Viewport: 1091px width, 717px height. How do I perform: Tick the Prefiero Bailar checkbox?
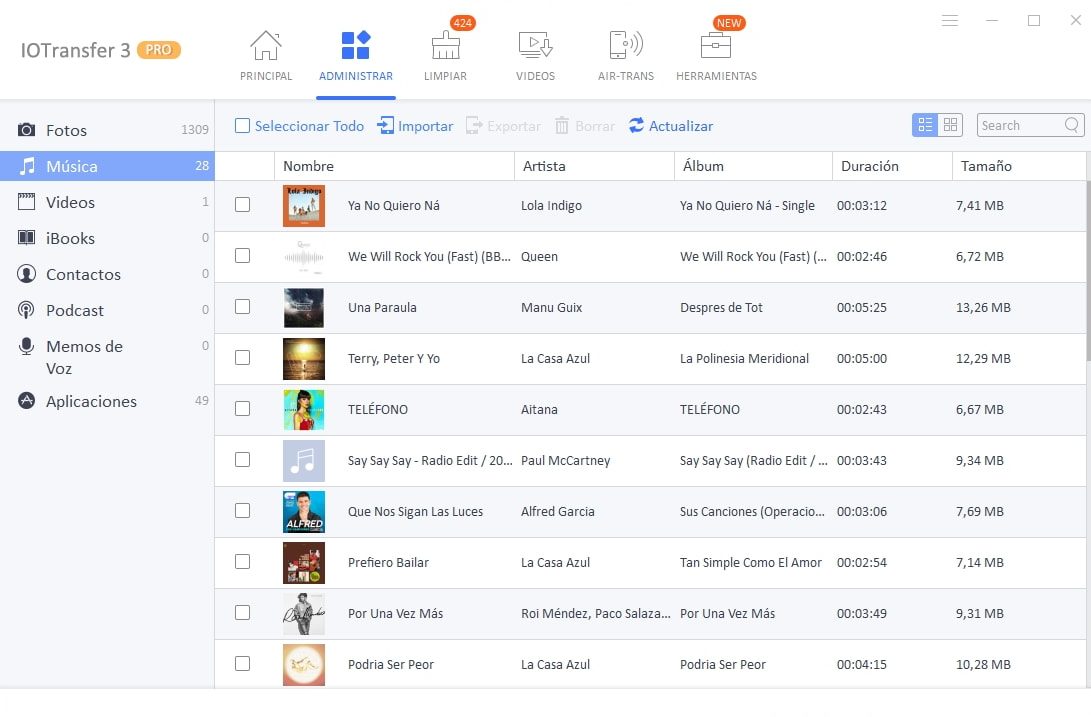[242, 561]
